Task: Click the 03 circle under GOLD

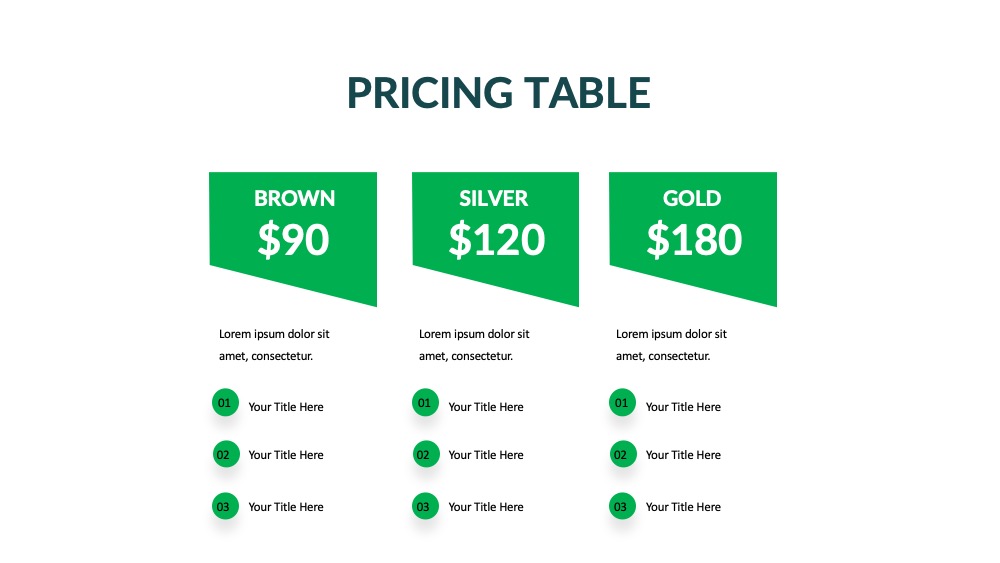Action: [622, 506]
